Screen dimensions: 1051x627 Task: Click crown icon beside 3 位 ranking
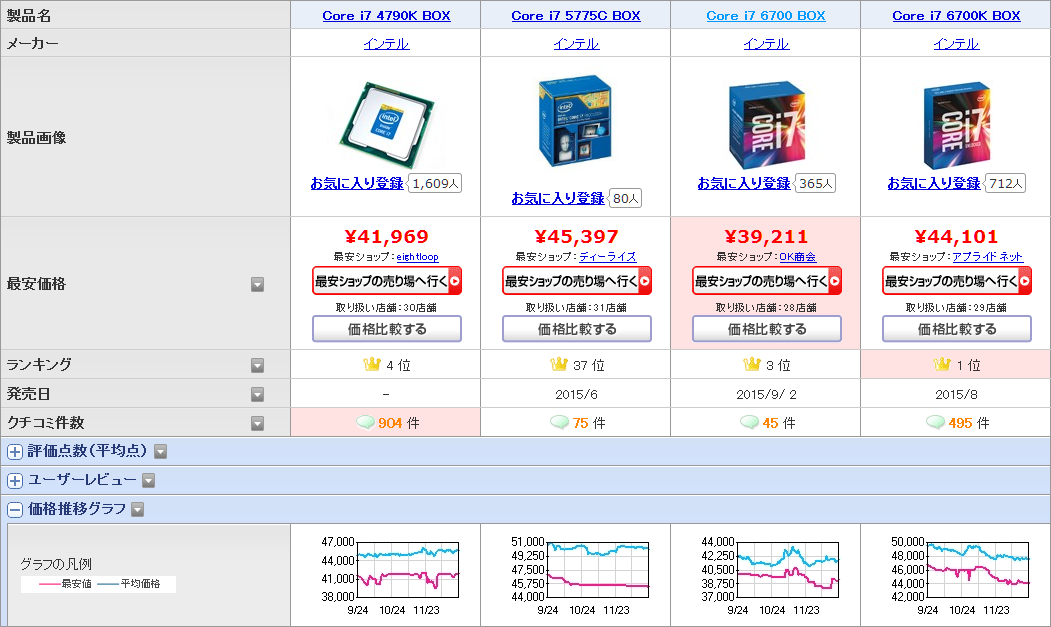point(752,364)
